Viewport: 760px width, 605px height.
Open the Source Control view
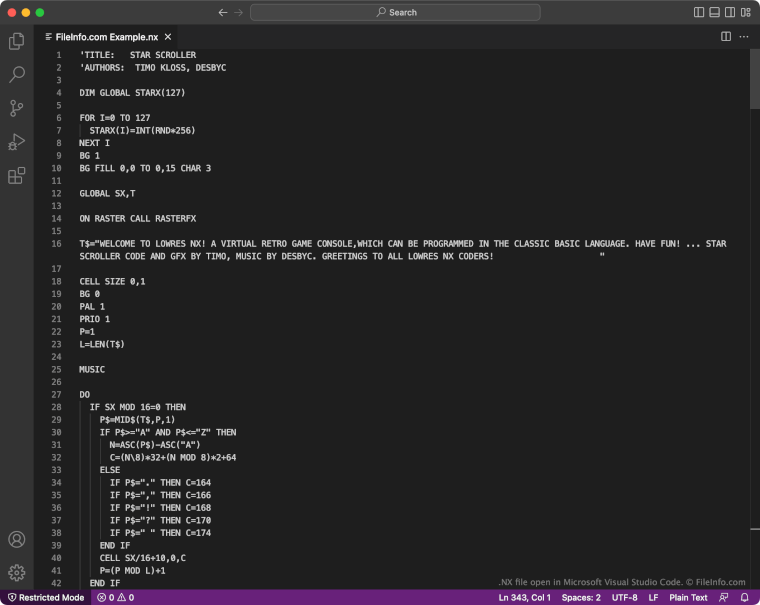point(16,108)
